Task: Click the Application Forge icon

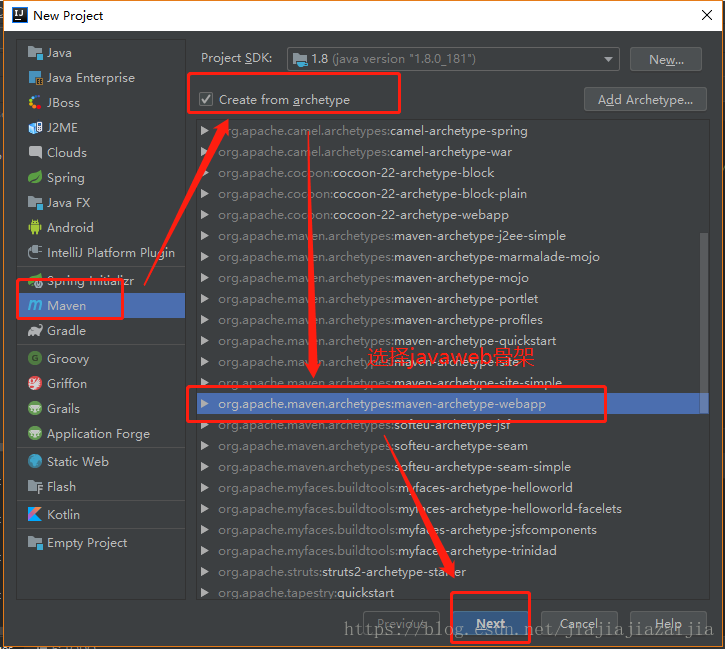Action: coord(35,433)
